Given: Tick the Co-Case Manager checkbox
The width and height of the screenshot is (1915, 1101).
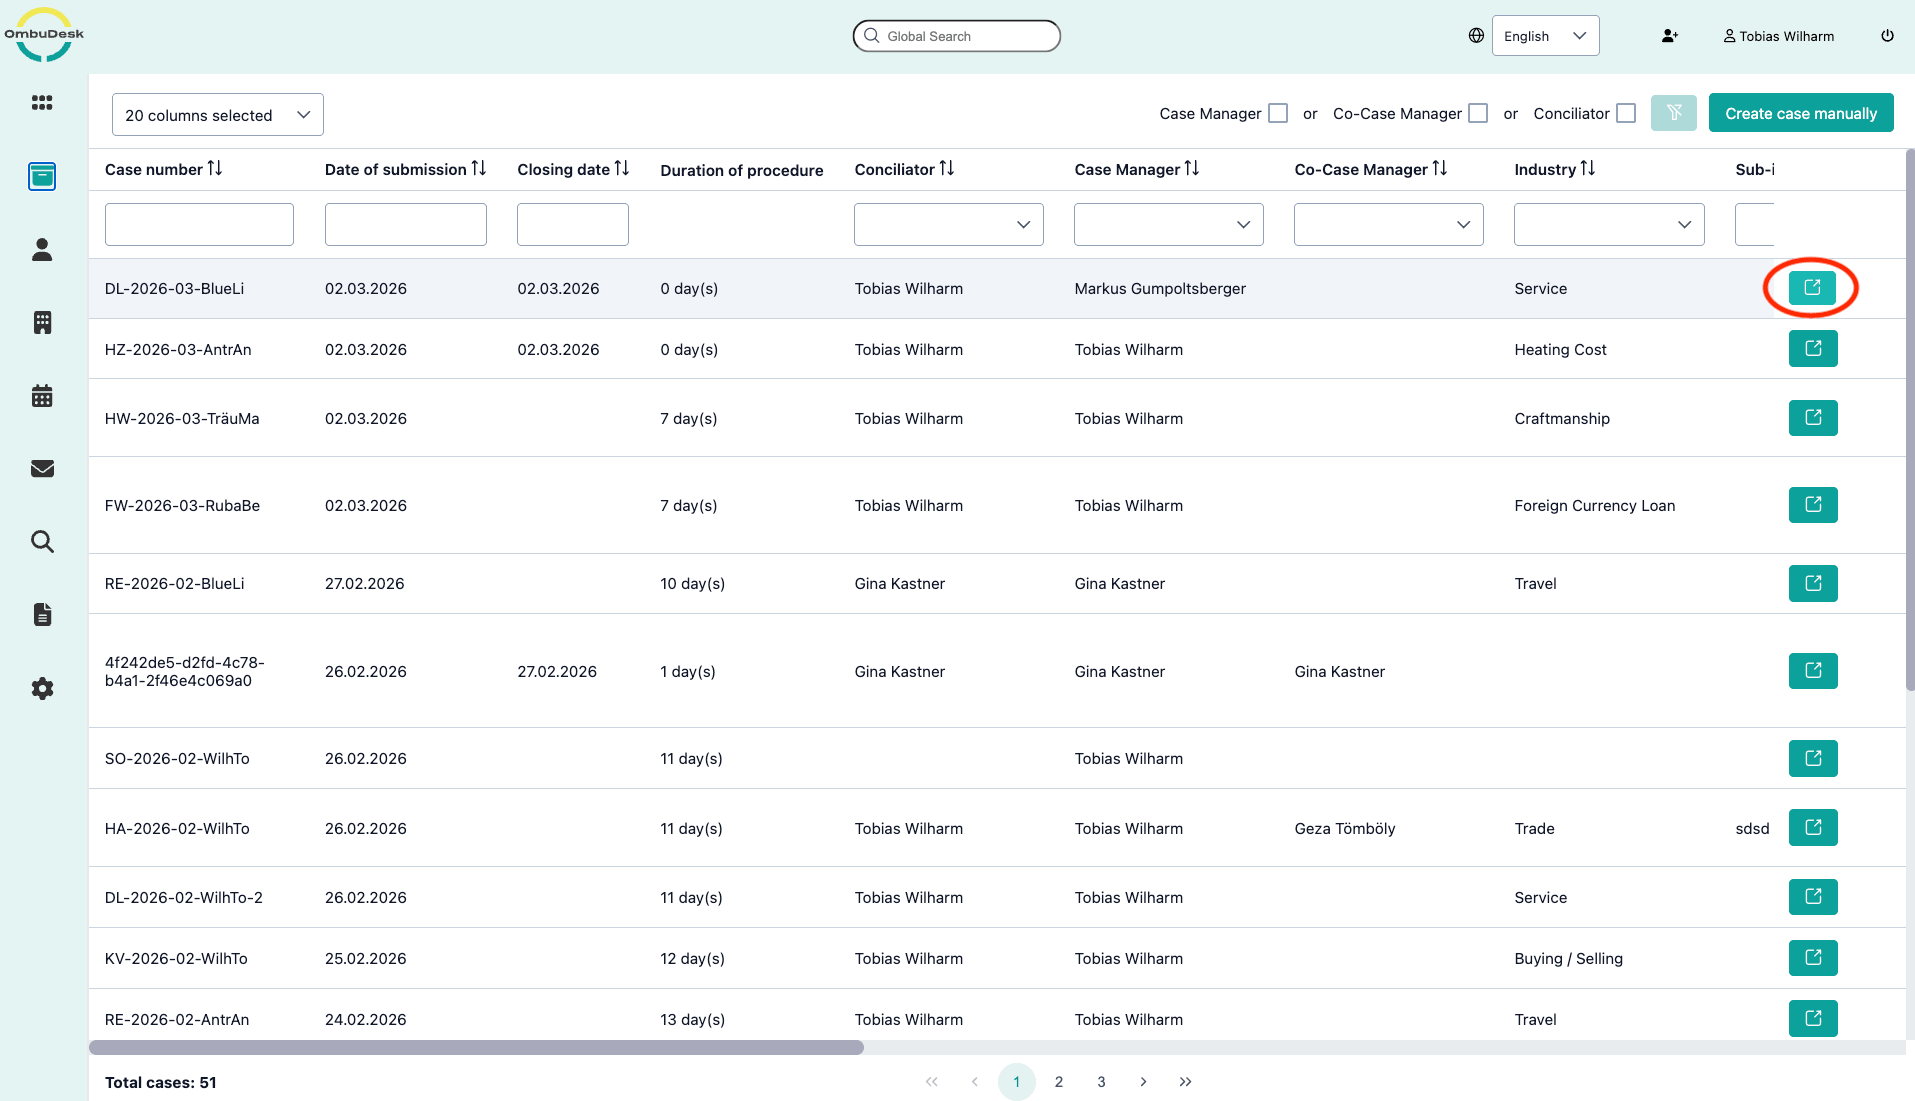Looking at the screenshot, I should click(1477, 114).
